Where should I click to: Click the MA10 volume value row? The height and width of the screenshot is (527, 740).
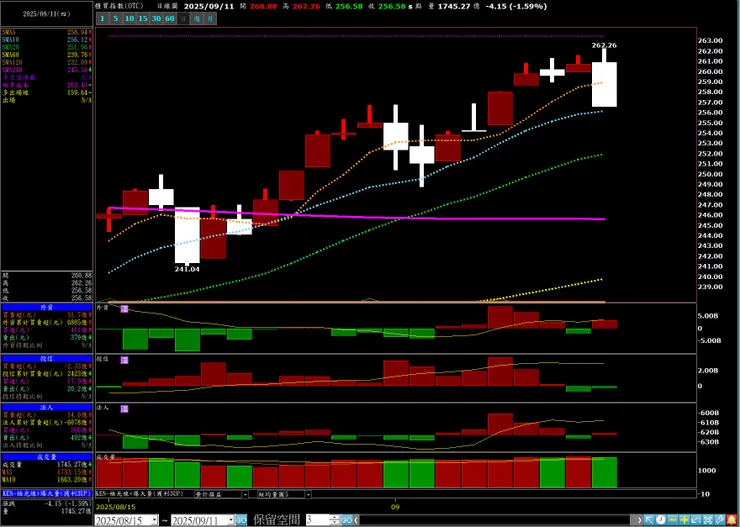coord(47,479)
